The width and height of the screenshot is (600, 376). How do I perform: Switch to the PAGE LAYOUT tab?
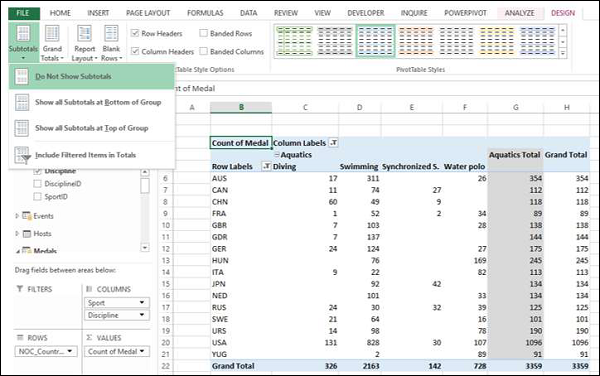(148, 13)
